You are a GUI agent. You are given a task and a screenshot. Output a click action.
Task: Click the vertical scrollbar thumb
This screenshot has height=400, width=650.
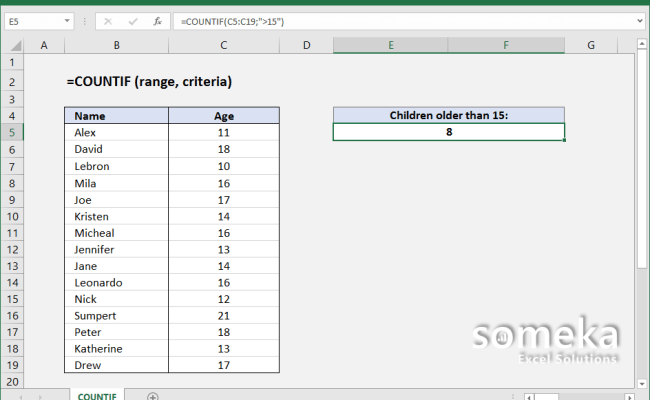coord(642,158)
